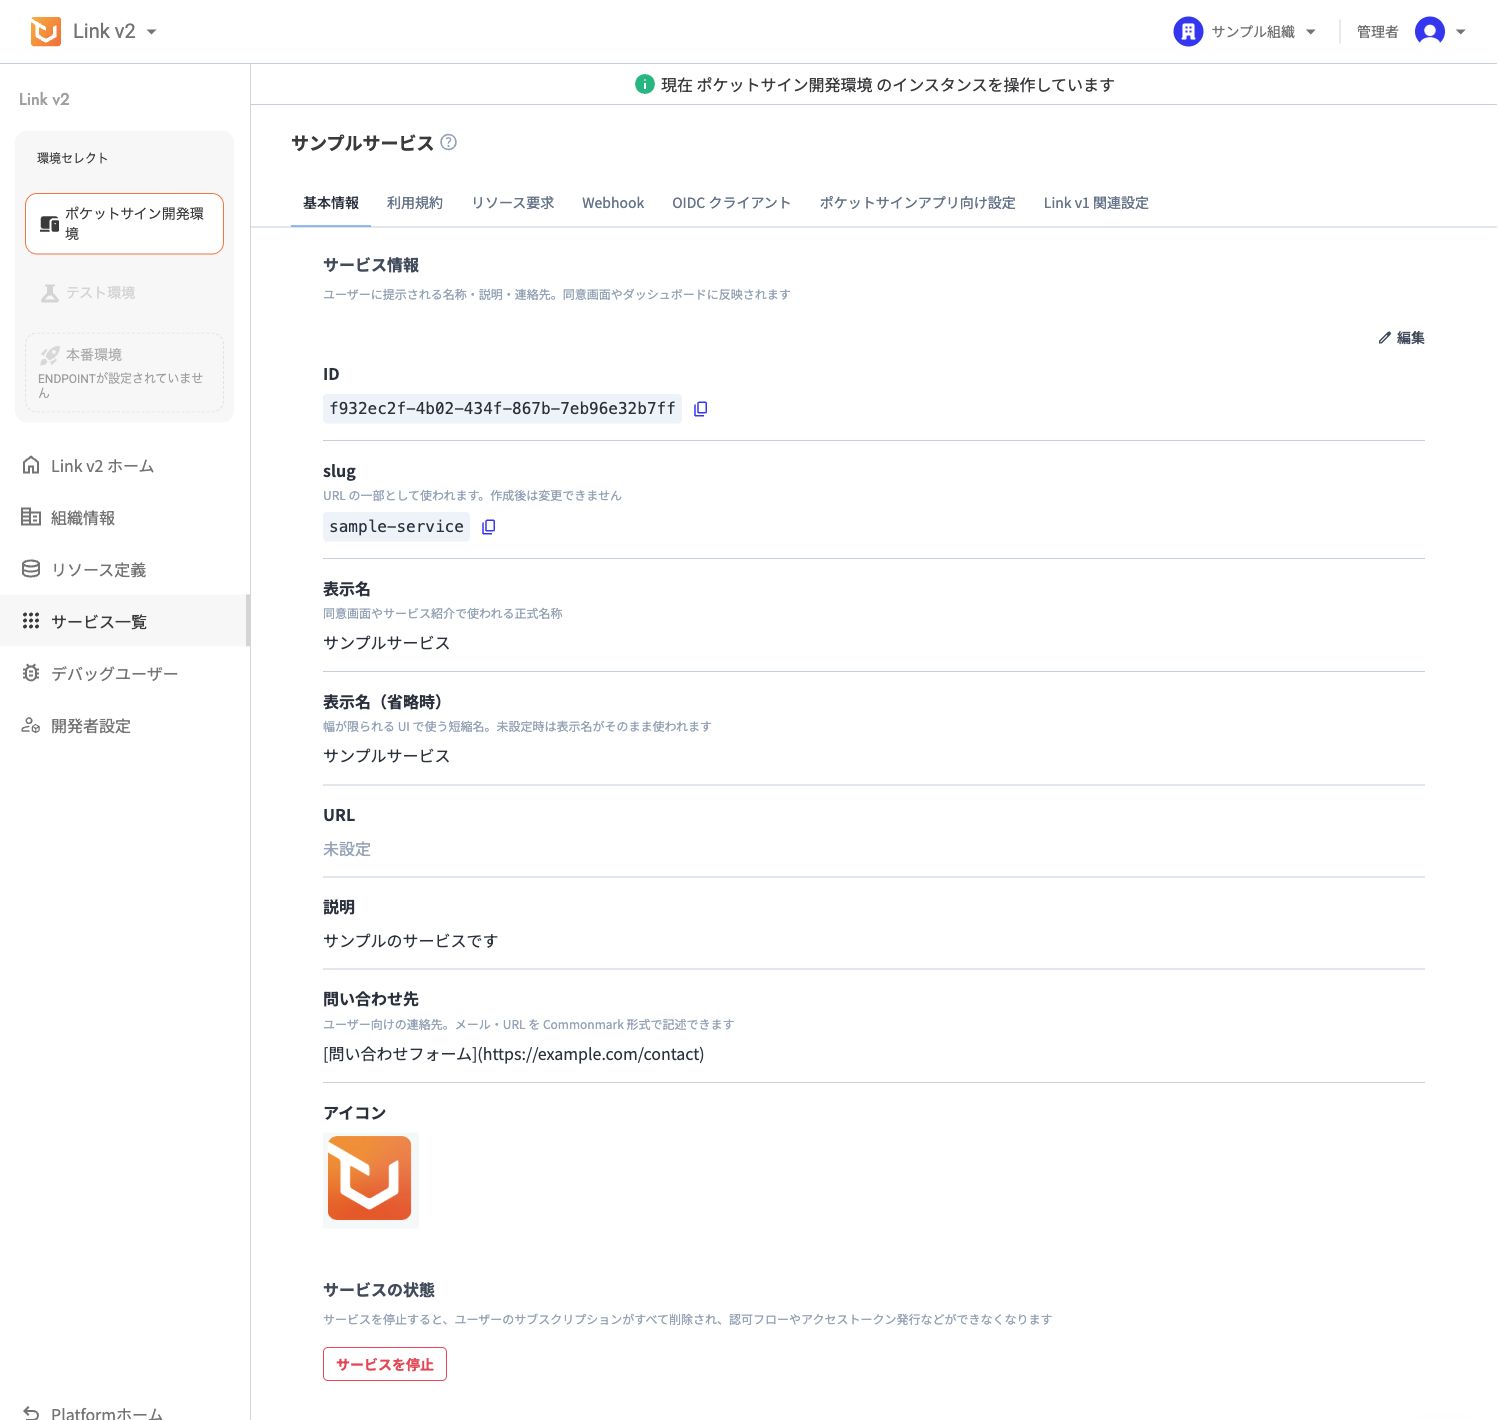
Task: Click the back arrow icon beside Platformホーム
Action: click(x=31, y=1412)
